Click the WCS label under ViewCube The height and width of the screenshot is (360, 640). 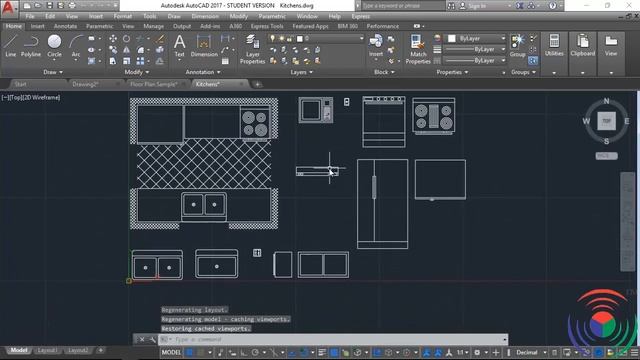pos(606,156)
